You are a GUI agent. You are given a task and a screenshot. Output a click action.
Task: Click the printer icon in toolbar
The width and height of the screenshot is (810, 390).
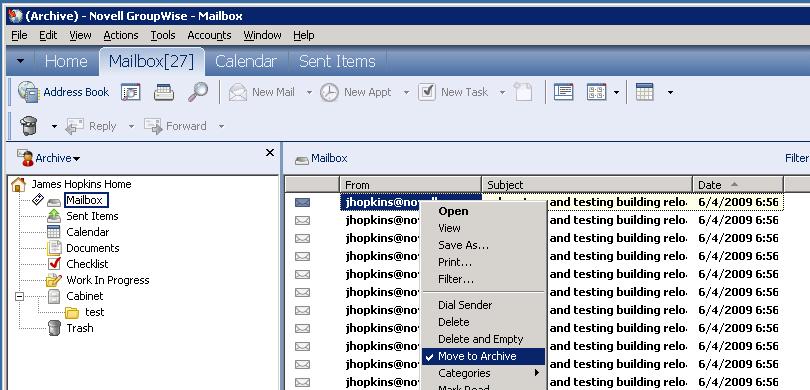[164, 92]
